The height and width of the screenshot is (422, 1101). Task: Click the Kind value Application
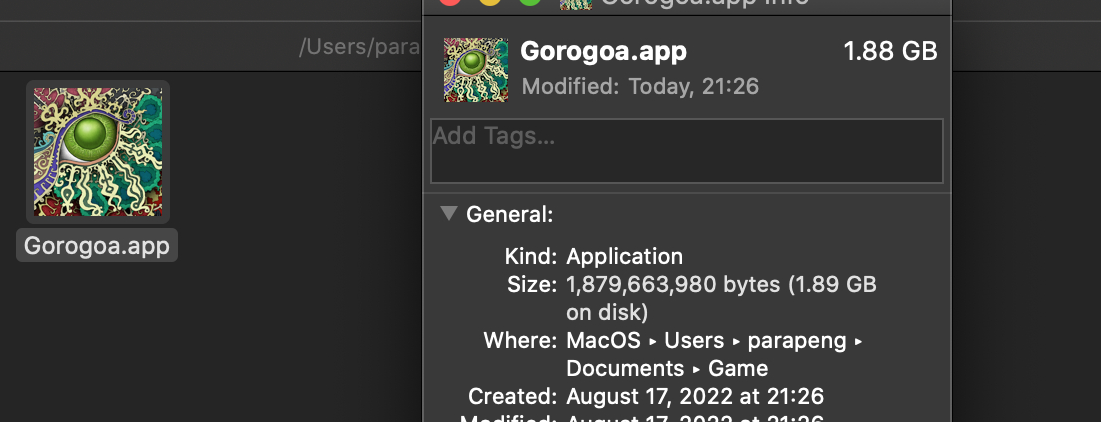pyautogui.click(x=624, y=256)
